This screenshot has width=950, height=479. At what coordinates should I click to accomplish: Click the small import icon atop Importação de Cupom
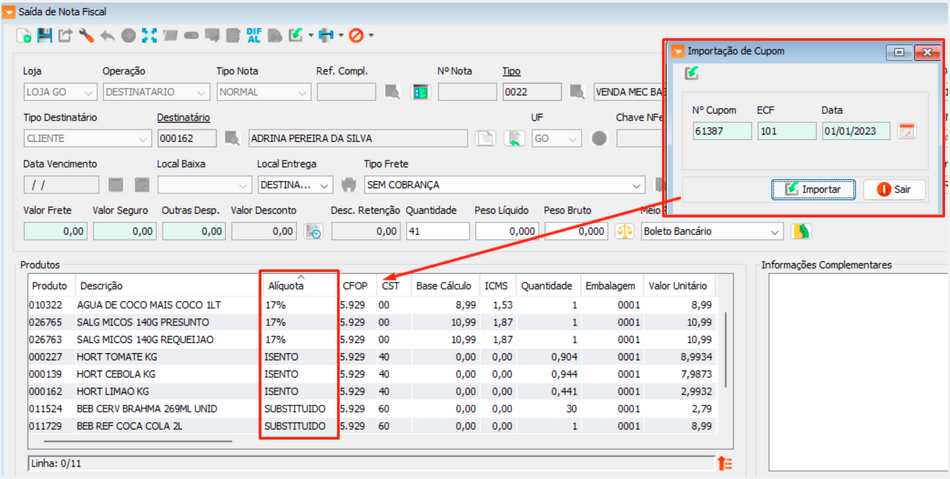pyautogui.click(x=691, y=73)
